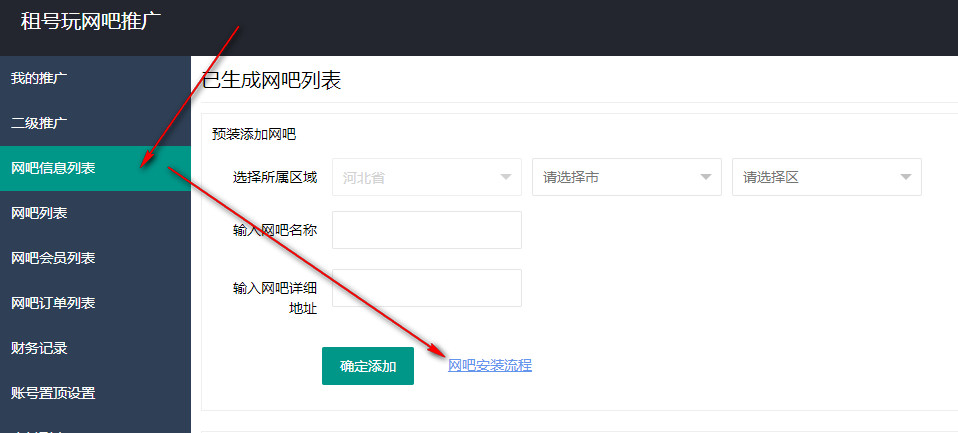Click the 选择所属区域 field label

coord(275,178)
